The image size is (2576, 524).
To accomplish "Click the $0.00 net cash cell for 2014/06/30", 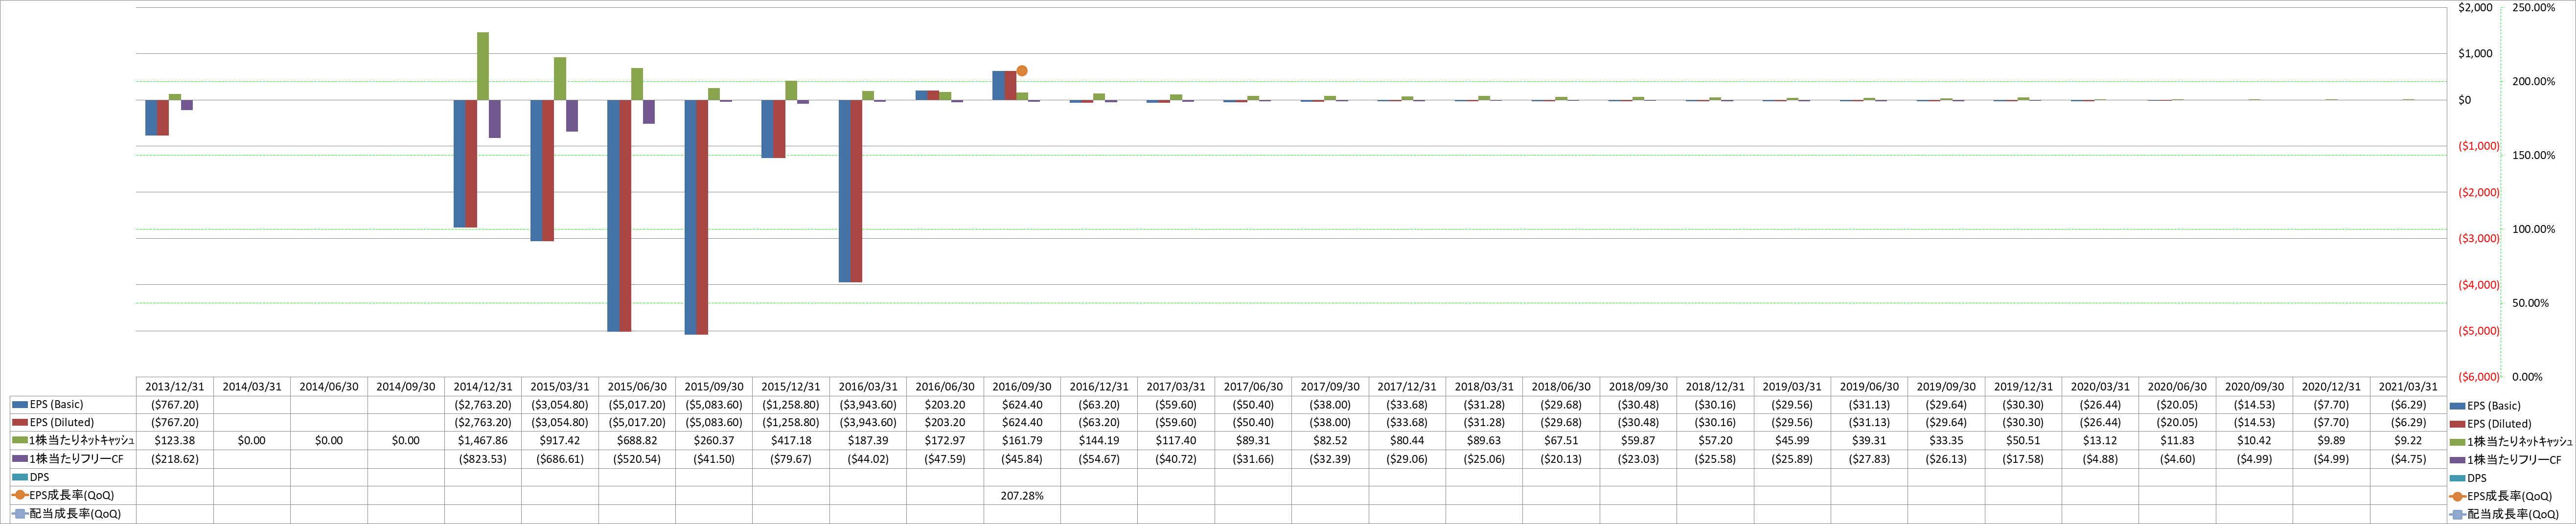I will tap(328, 441).
